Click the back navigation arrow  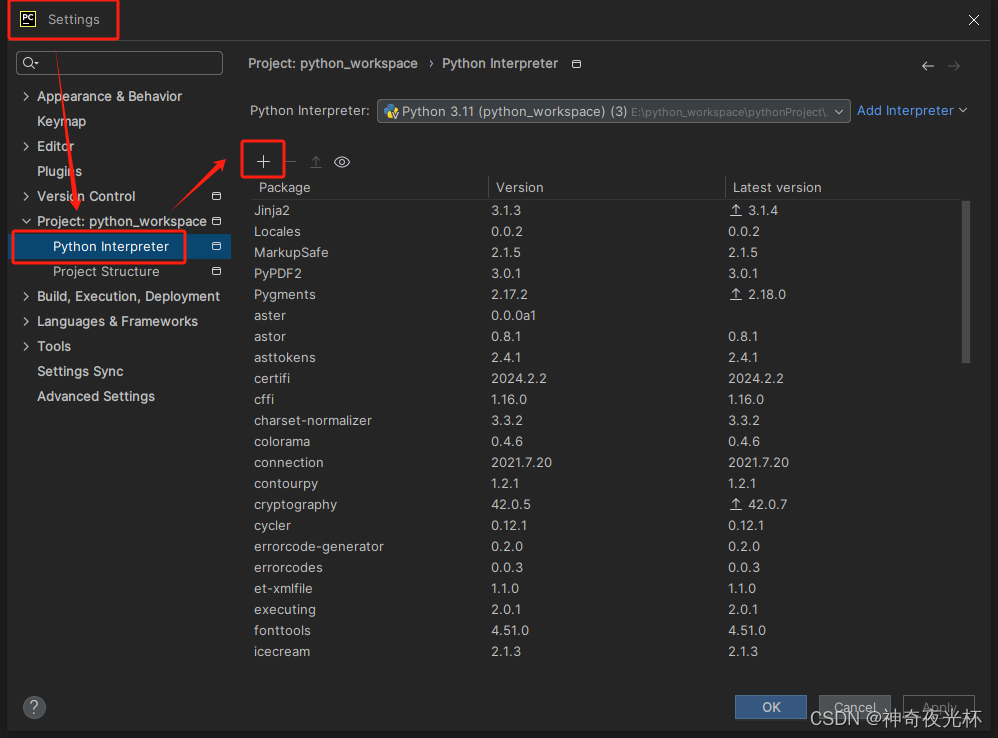click(928, 66)
